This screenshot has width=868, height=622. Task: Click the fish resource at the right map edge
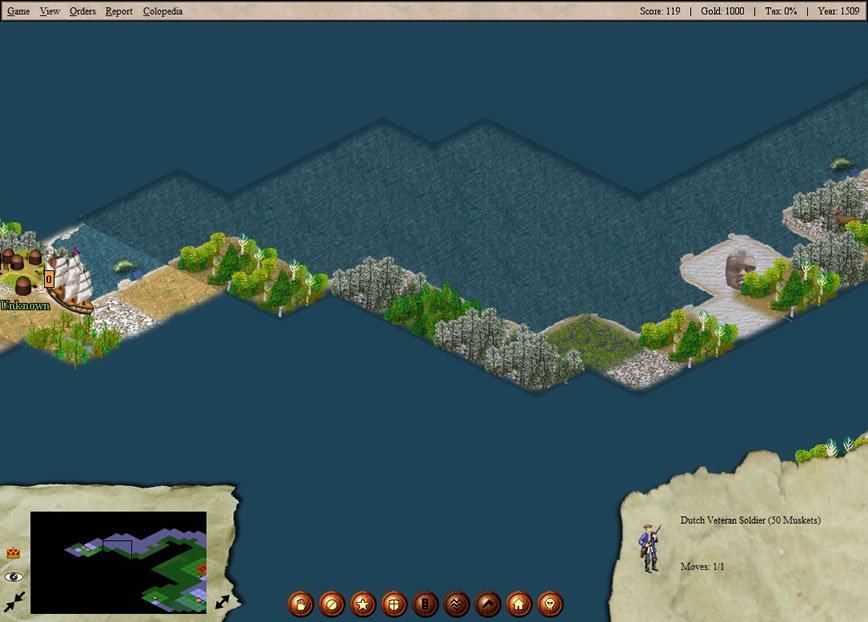(841, 164)
